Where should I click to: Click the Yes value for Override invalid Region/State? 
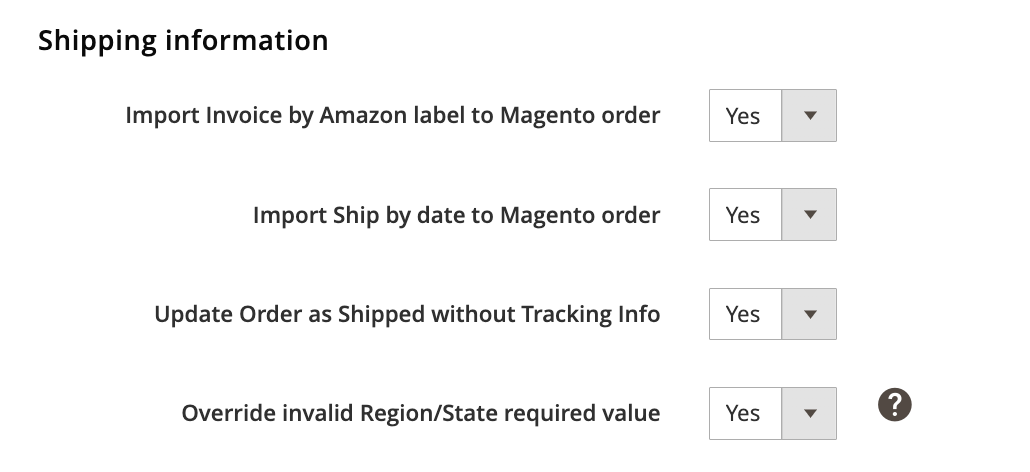coord(743,413)
